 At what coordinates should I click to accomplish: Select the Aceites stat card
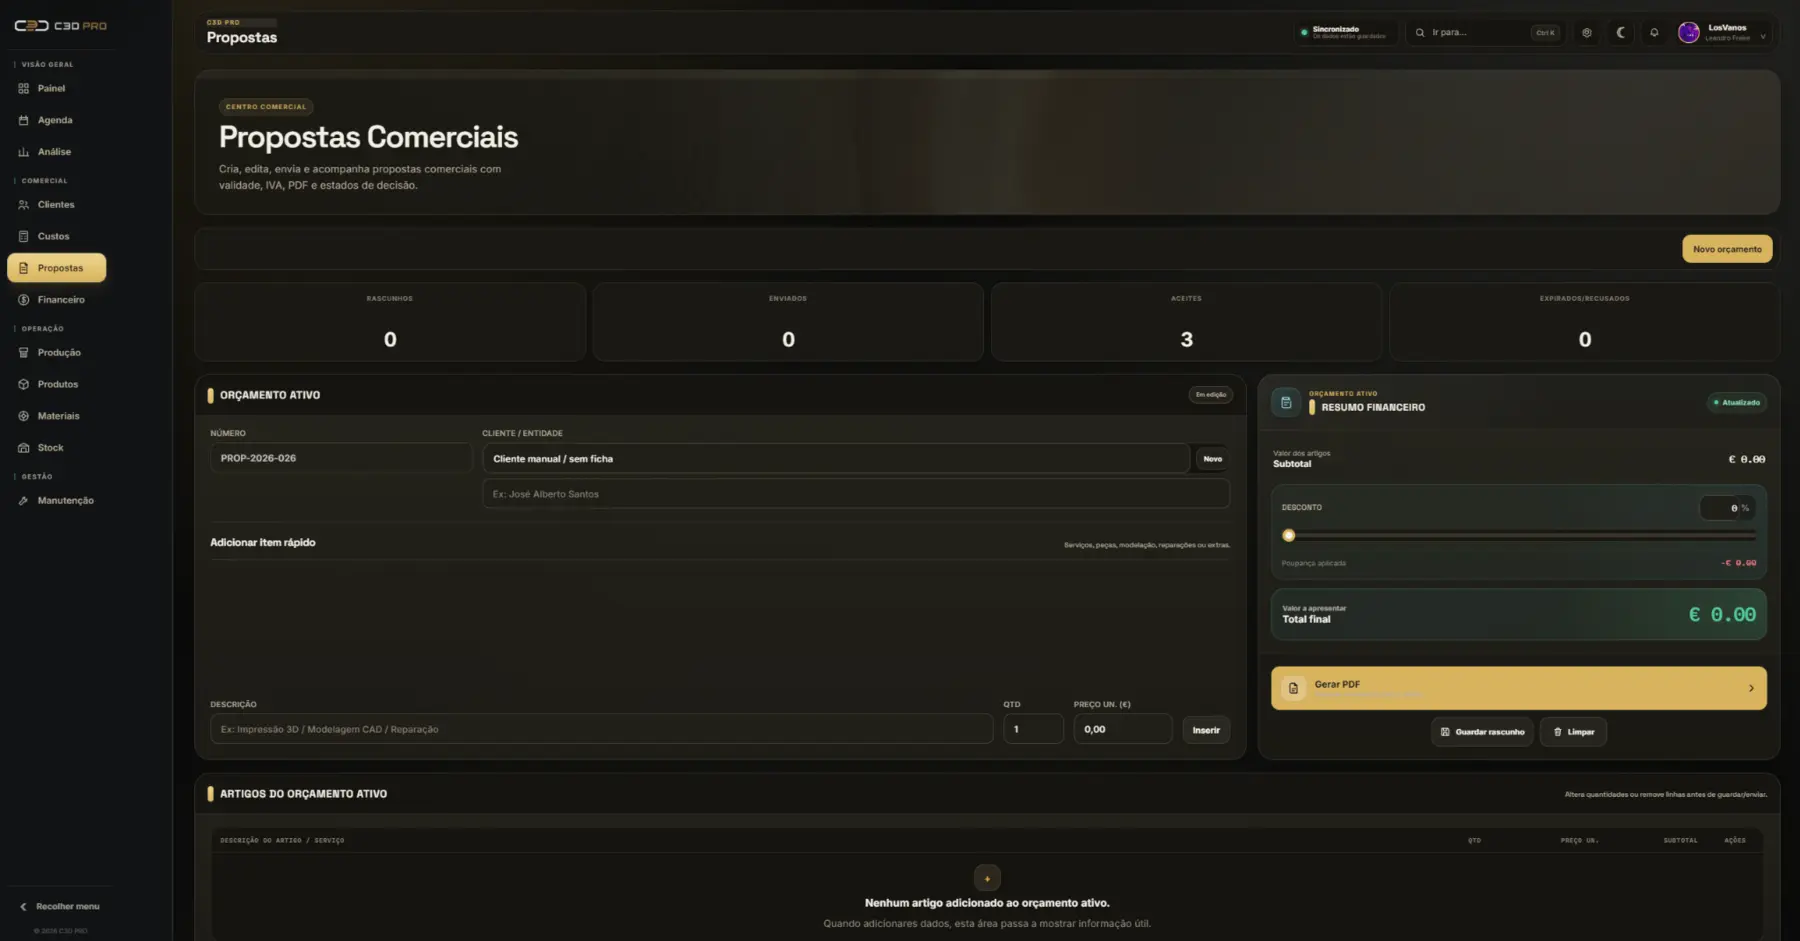1186,322
